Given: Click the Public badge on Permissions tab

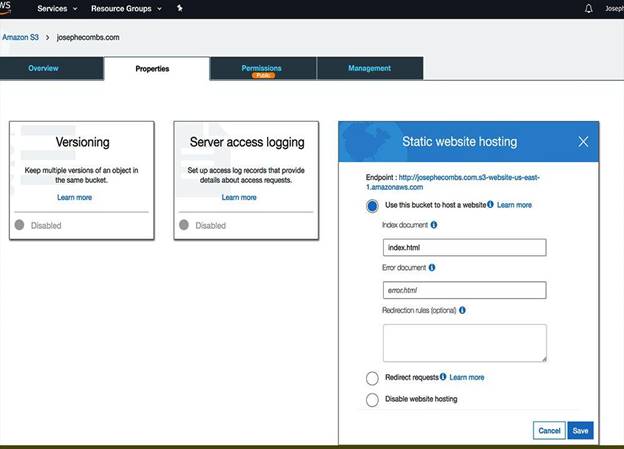Looking at the screenshot, I should click(x=263, y=75).
